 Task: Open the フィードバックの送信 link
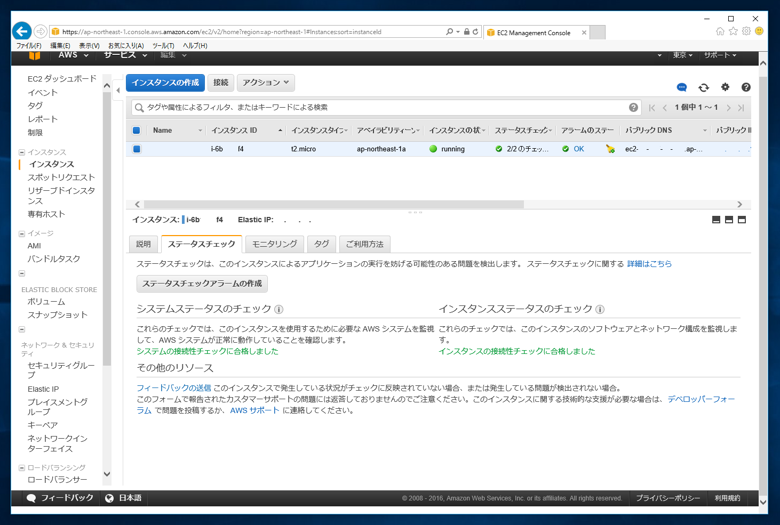click(174, 388)
